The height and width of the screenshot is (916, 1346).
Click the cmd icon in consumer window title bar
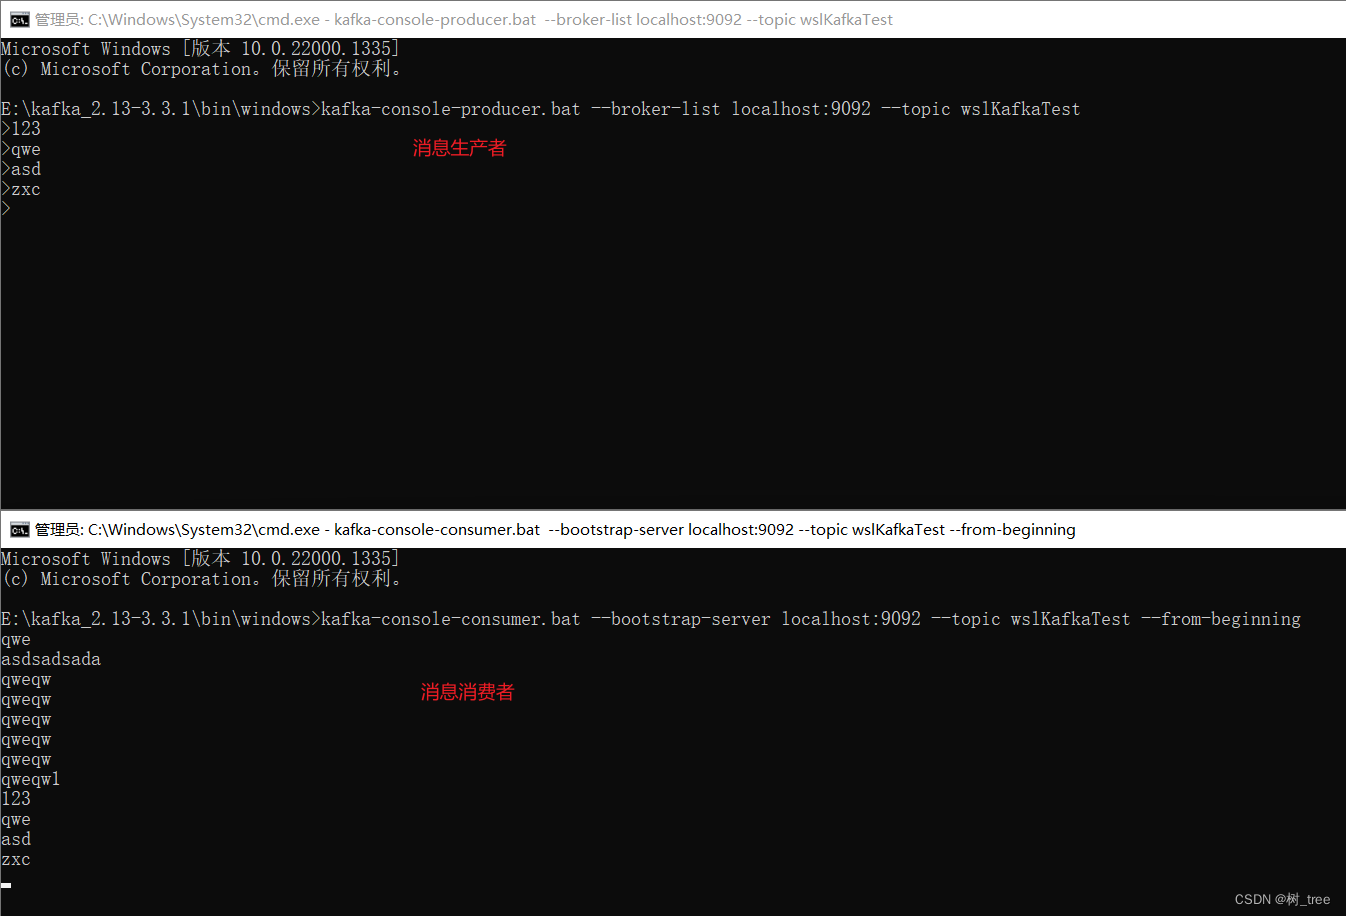coord(20,530)
